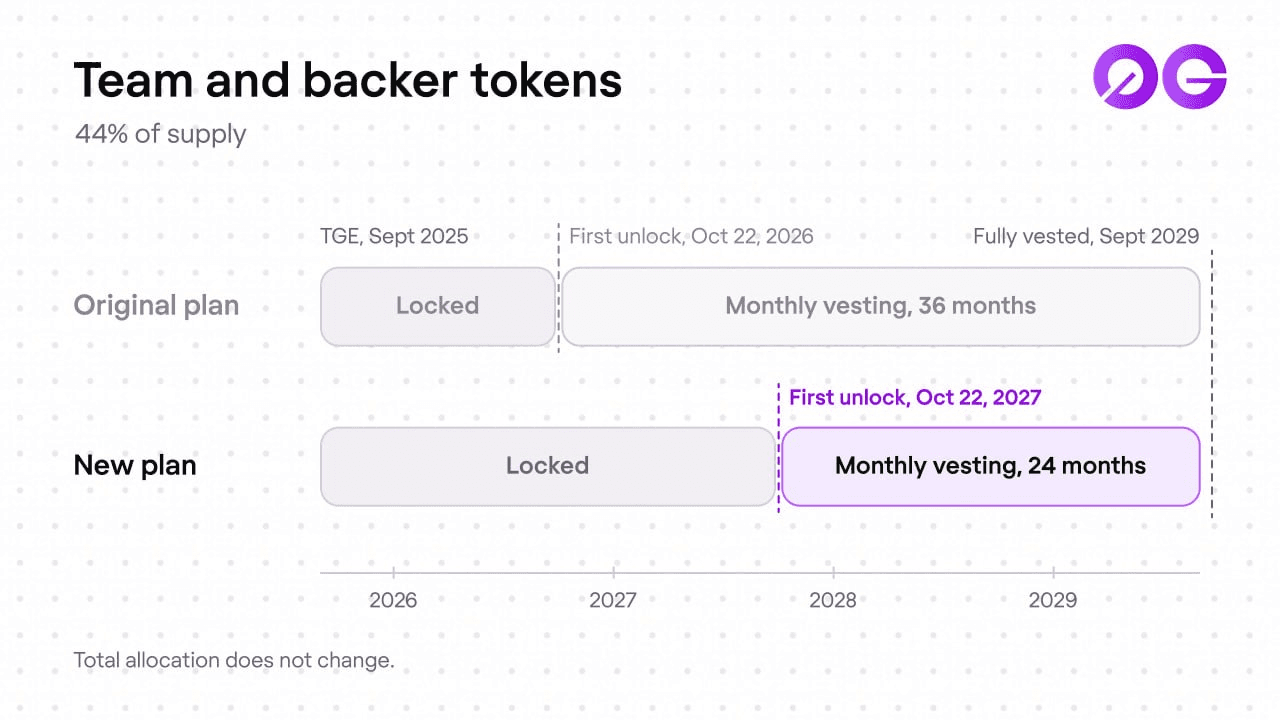
Task: Click the purple 0G logo
Action: tap(1160, 76)
